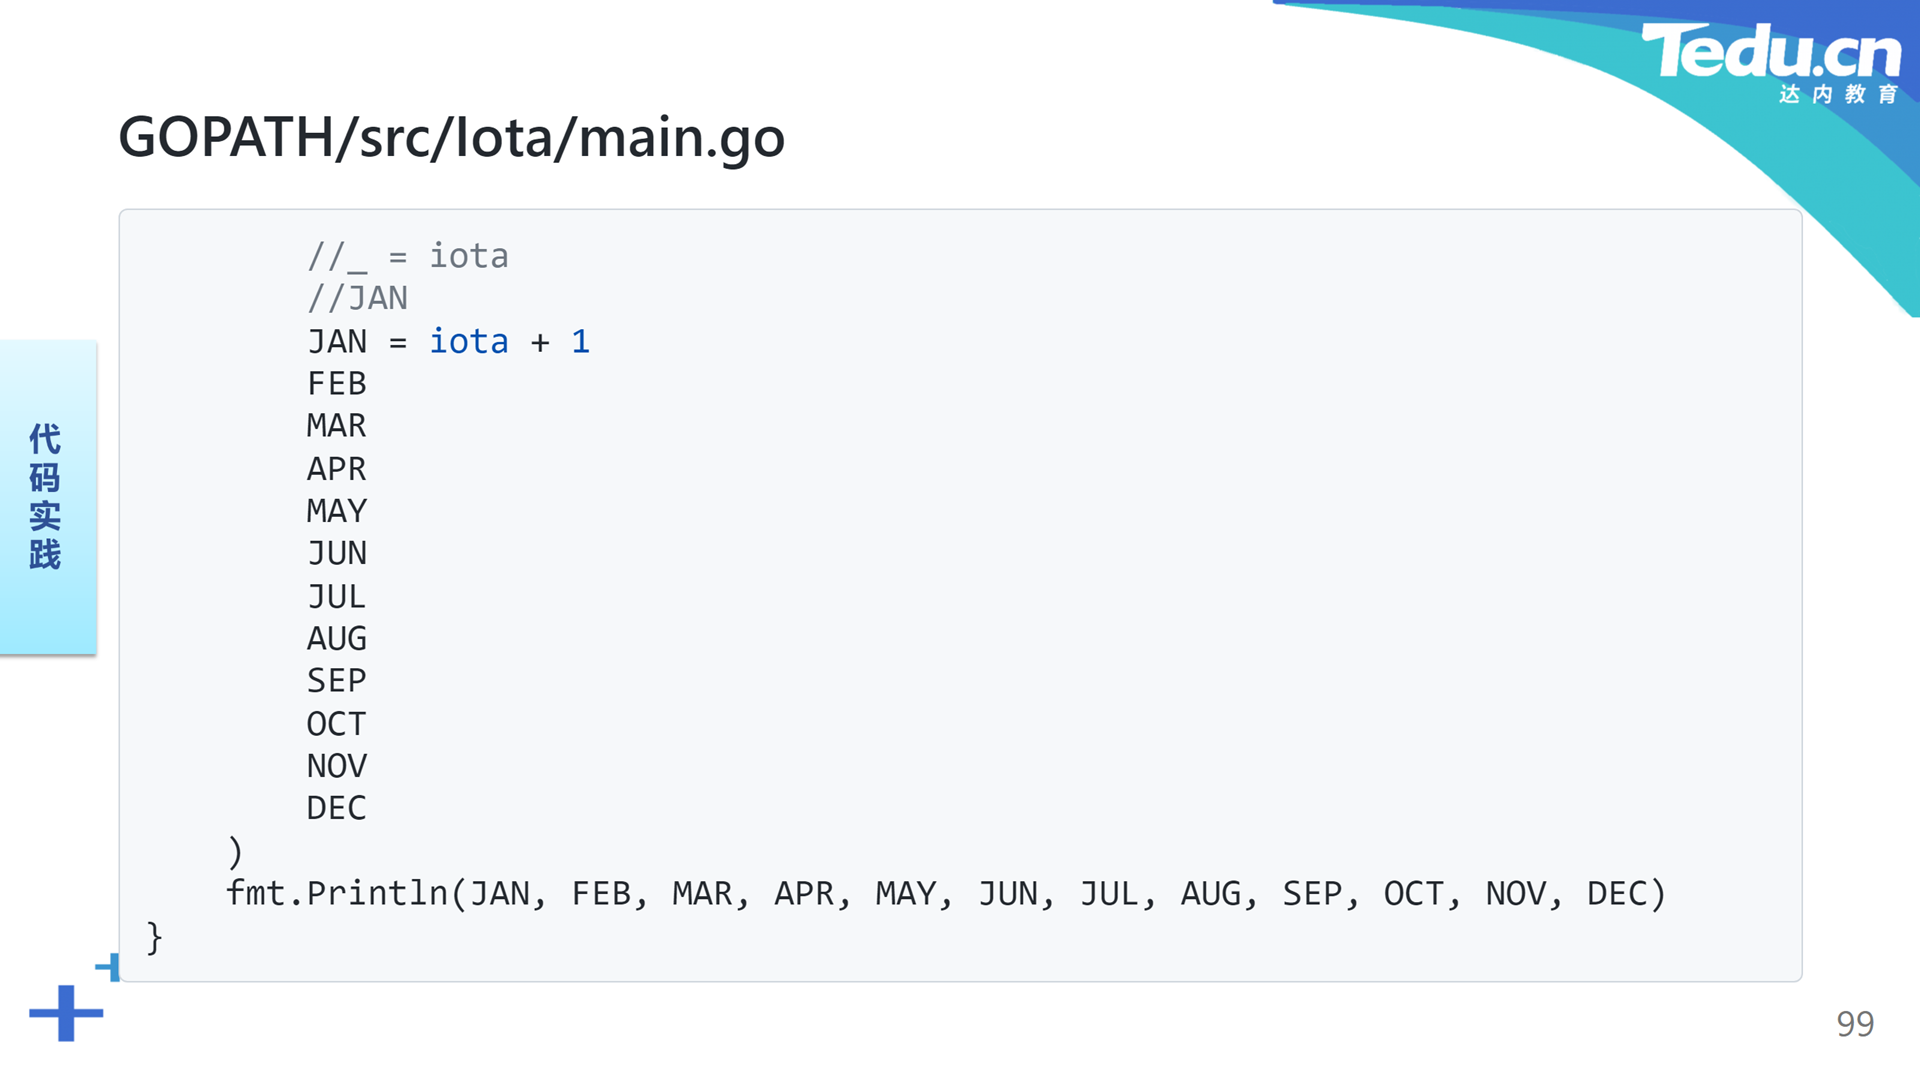Click the DEC constant line
Screen dimensions: 1920x1080
(x=337, y=808)
